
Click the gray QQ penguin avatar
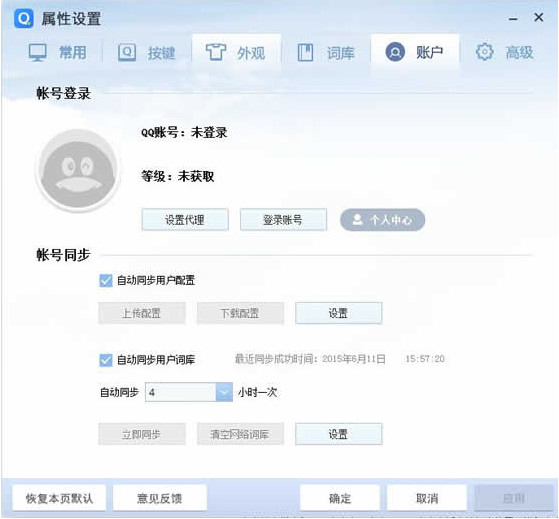(78, 171)
